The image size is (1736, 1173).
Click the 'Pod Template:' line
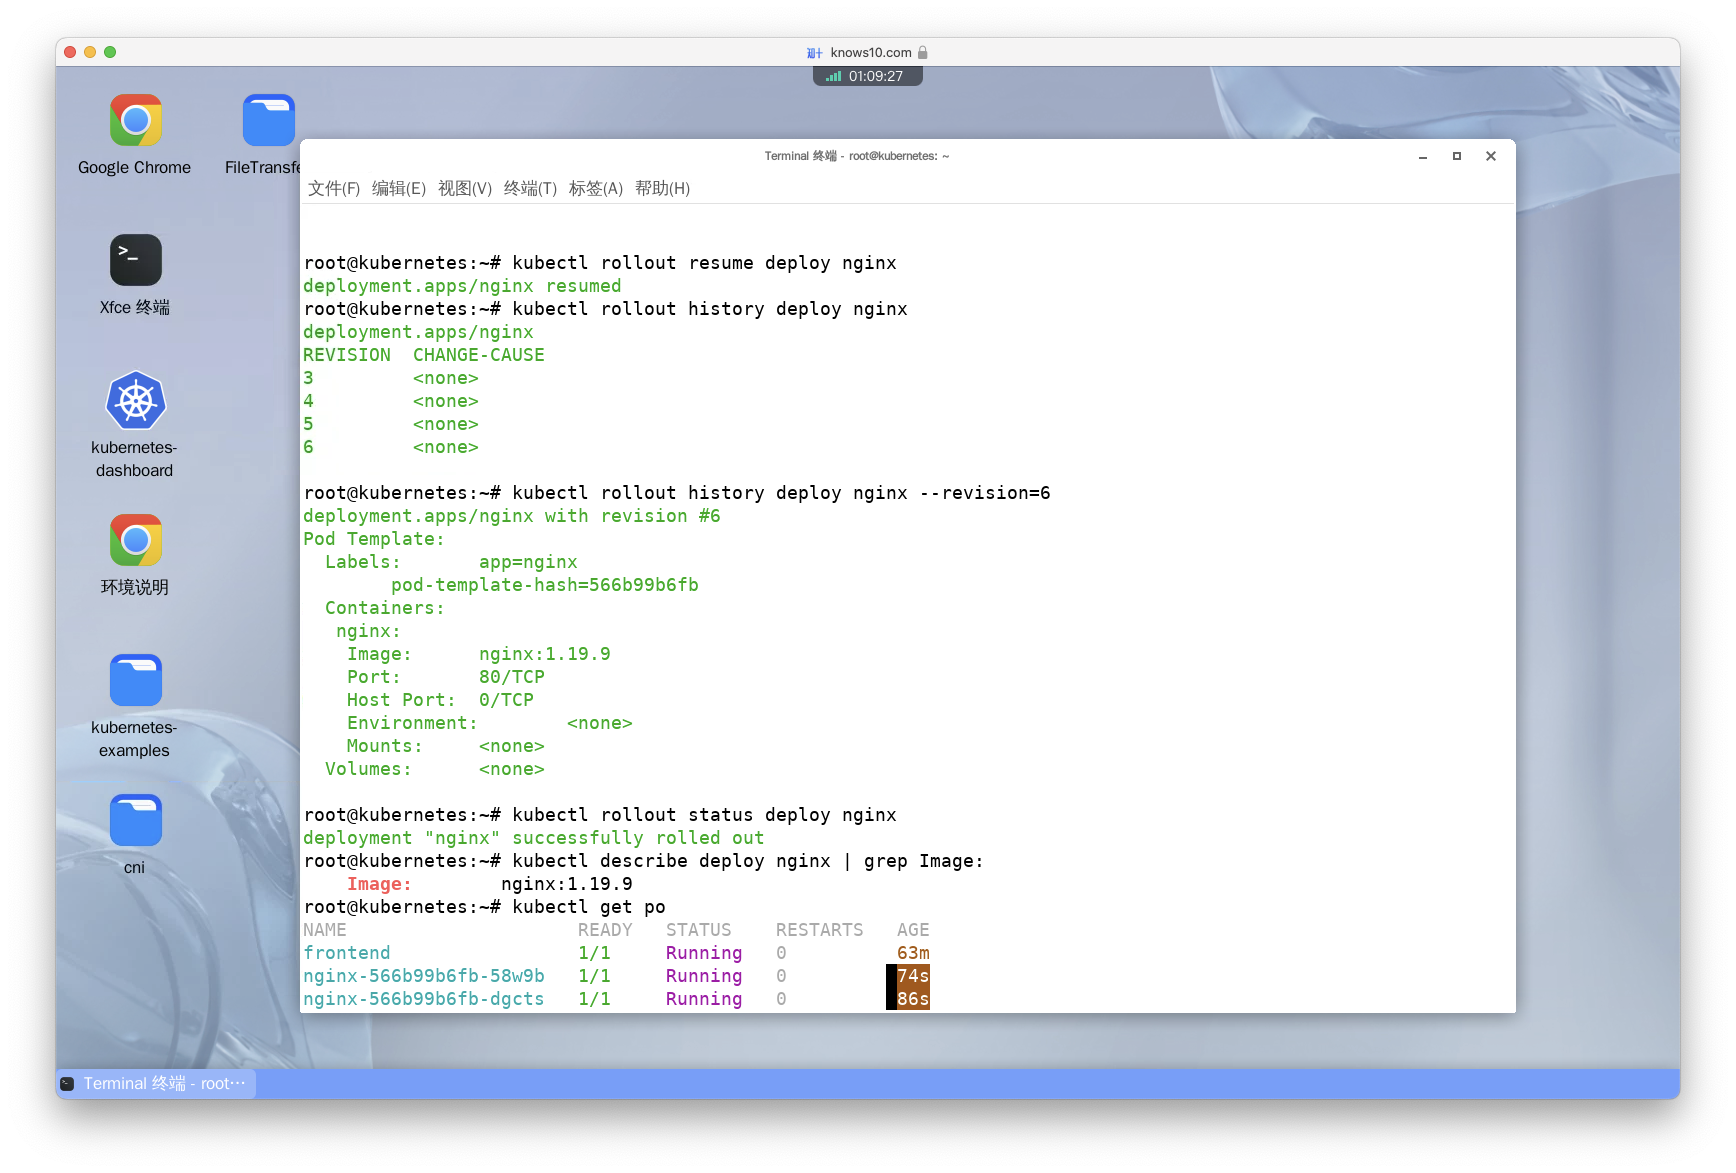(x=374, y=539)
